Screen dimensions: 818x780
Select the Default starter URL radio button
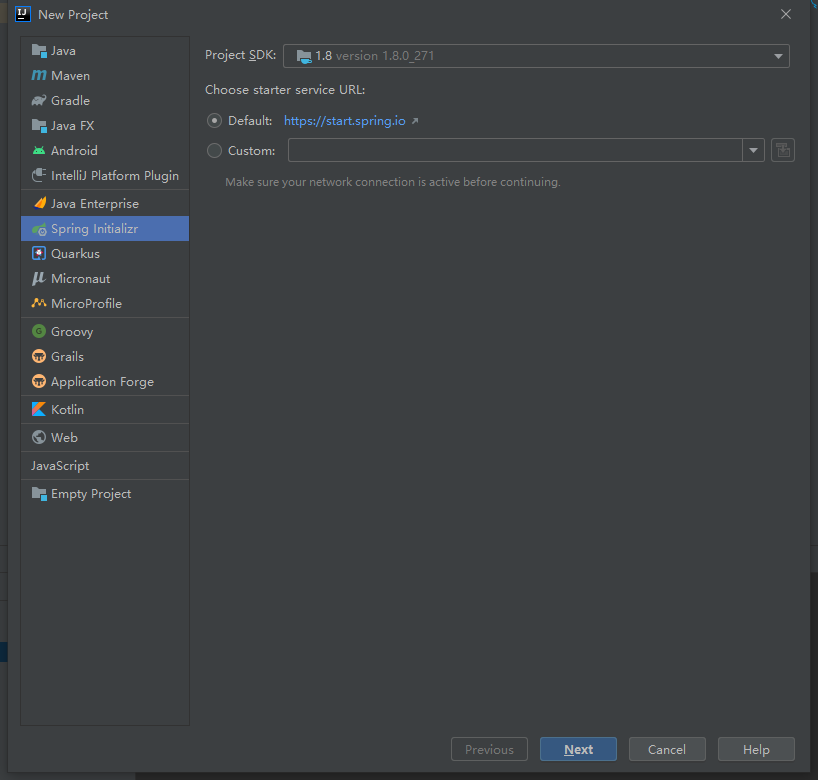pos(214,121)
